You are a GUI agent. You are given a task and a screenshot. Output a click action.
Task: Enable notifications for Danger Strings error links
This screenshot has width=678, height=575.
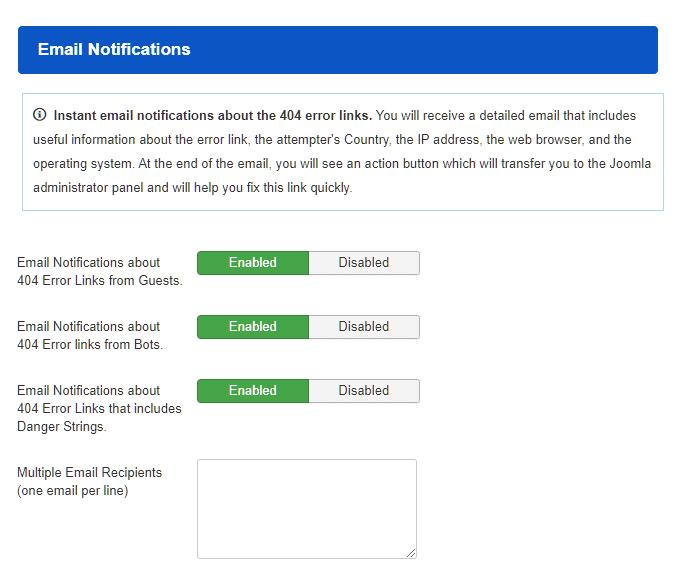pyautogui.click(x=253, y=391)
